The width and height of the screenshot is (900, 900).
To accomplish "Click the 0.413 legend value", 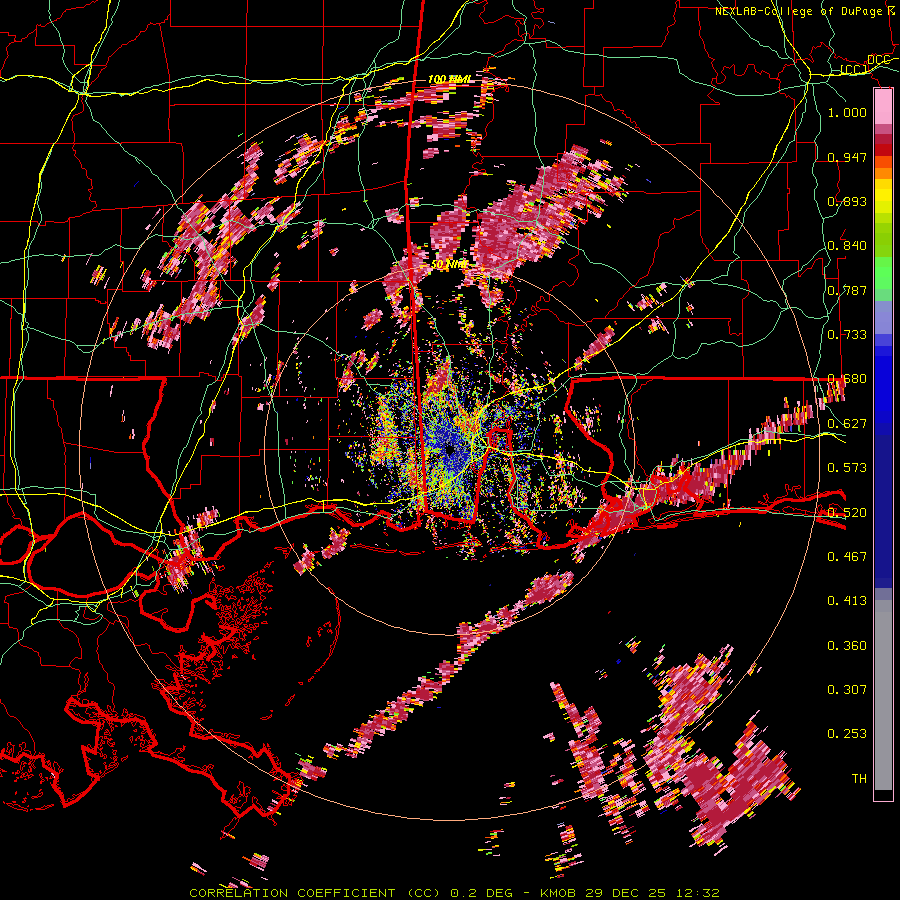I will pyautogui.click(x=847, y=600).
